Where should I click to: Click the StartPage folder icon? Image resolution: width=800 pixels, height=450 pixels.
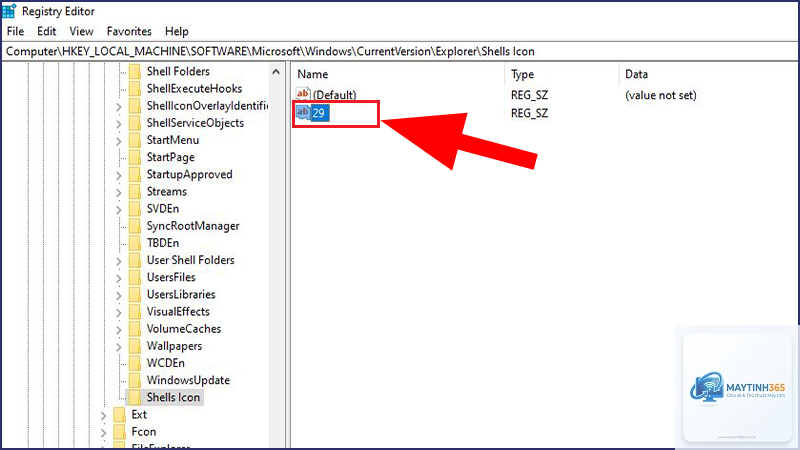tap(135, 157)
